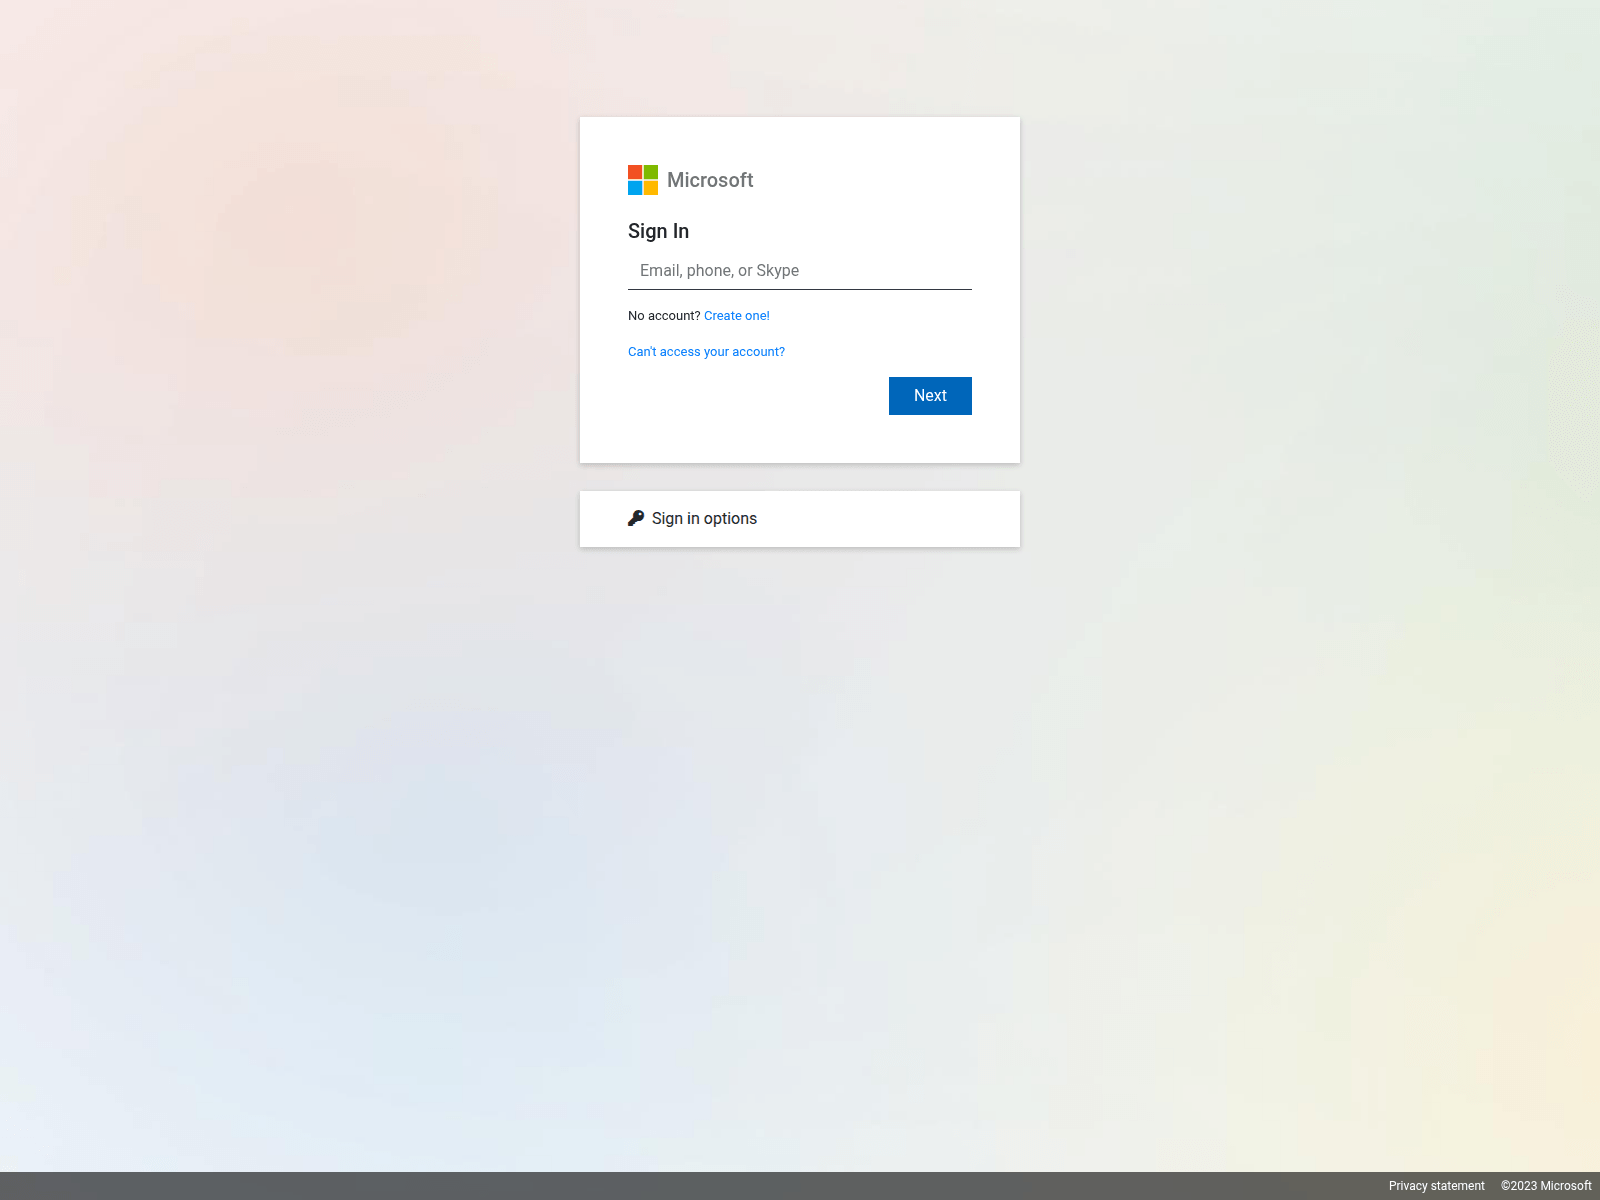
Task: Click empty space left of Next button
Action: click(750, 396)
